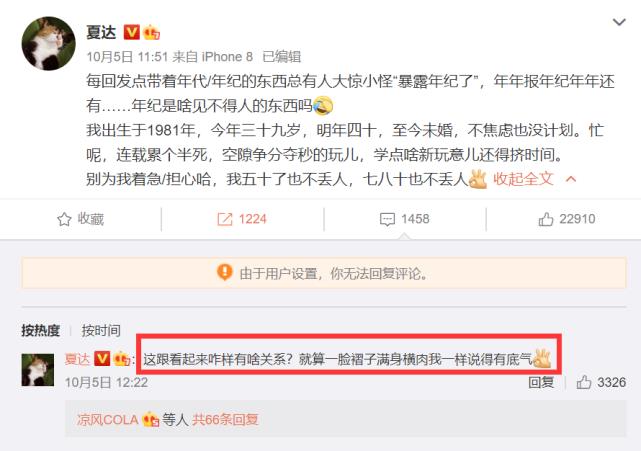Click the commenter's small cat avatar
Image resolution: width=641 pixels, height=451 pixels.
coord(38,370)
